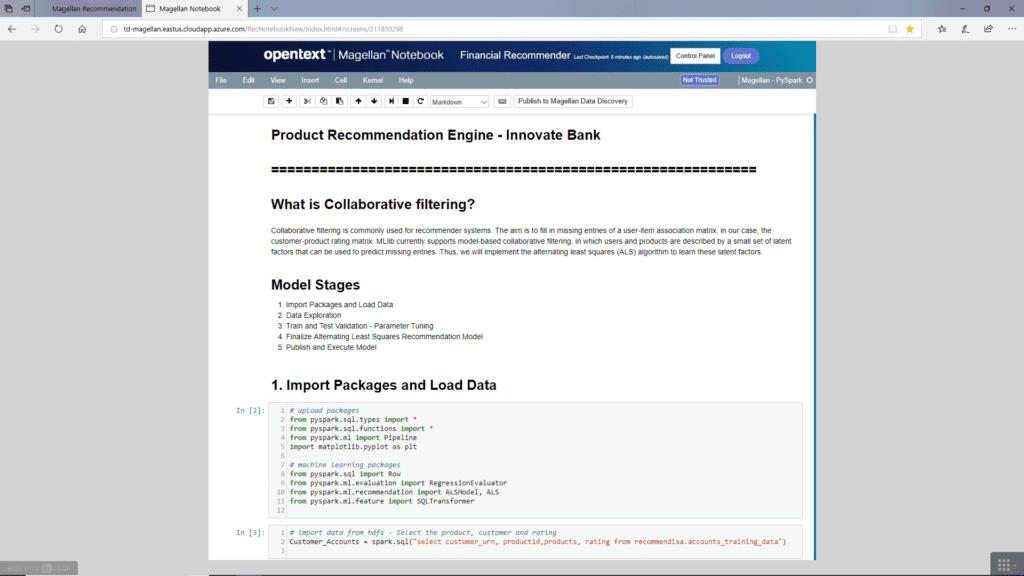Viewport: 1024px width, 576px height.
Task: Share this page
Action: [x=988, y=29]
